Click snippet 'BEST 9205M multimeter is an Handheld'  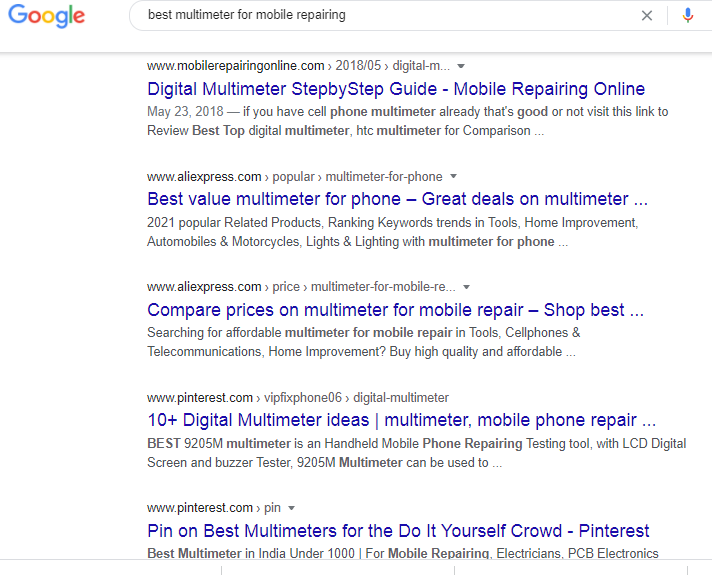tap(416, 453)
